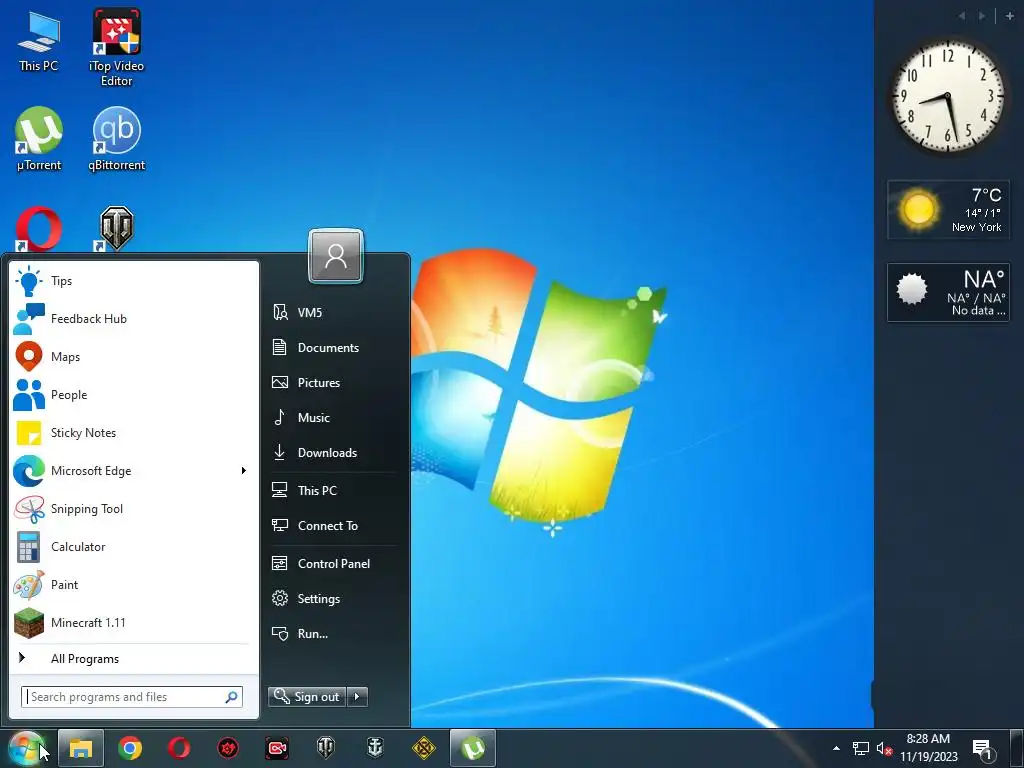Open File Explorer from the taskbar

(81, 748)
